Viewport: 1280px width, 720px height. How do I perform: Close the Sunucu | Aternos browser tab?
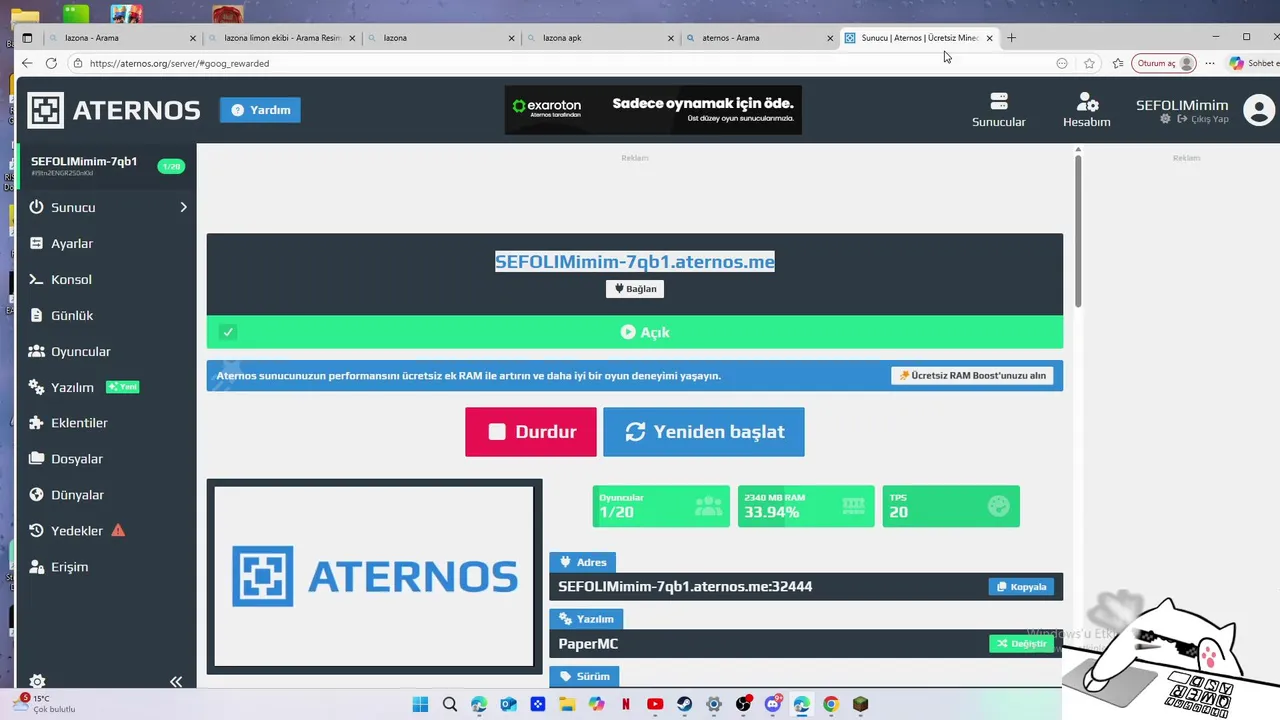tap(990, 38)
